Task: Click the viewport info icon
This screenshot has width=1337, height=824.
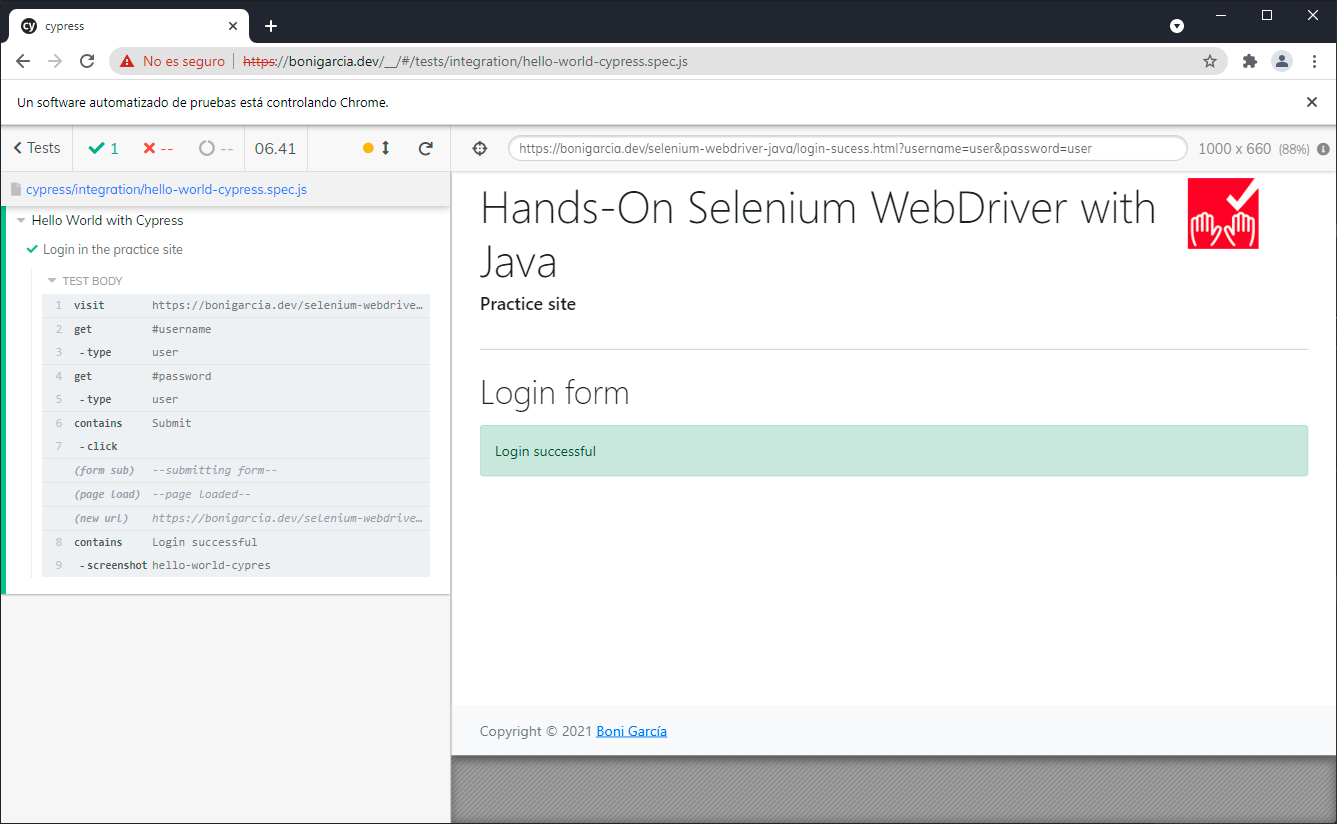Action: (1323, 149)
